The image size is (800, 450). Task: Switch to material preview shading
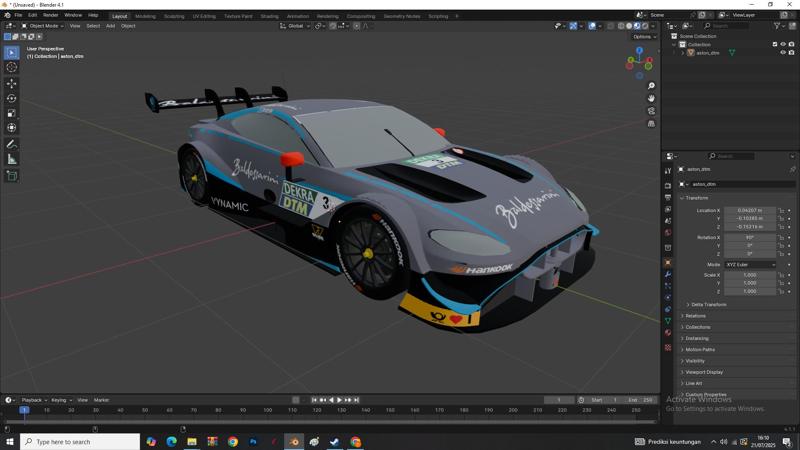coord(637,26)
